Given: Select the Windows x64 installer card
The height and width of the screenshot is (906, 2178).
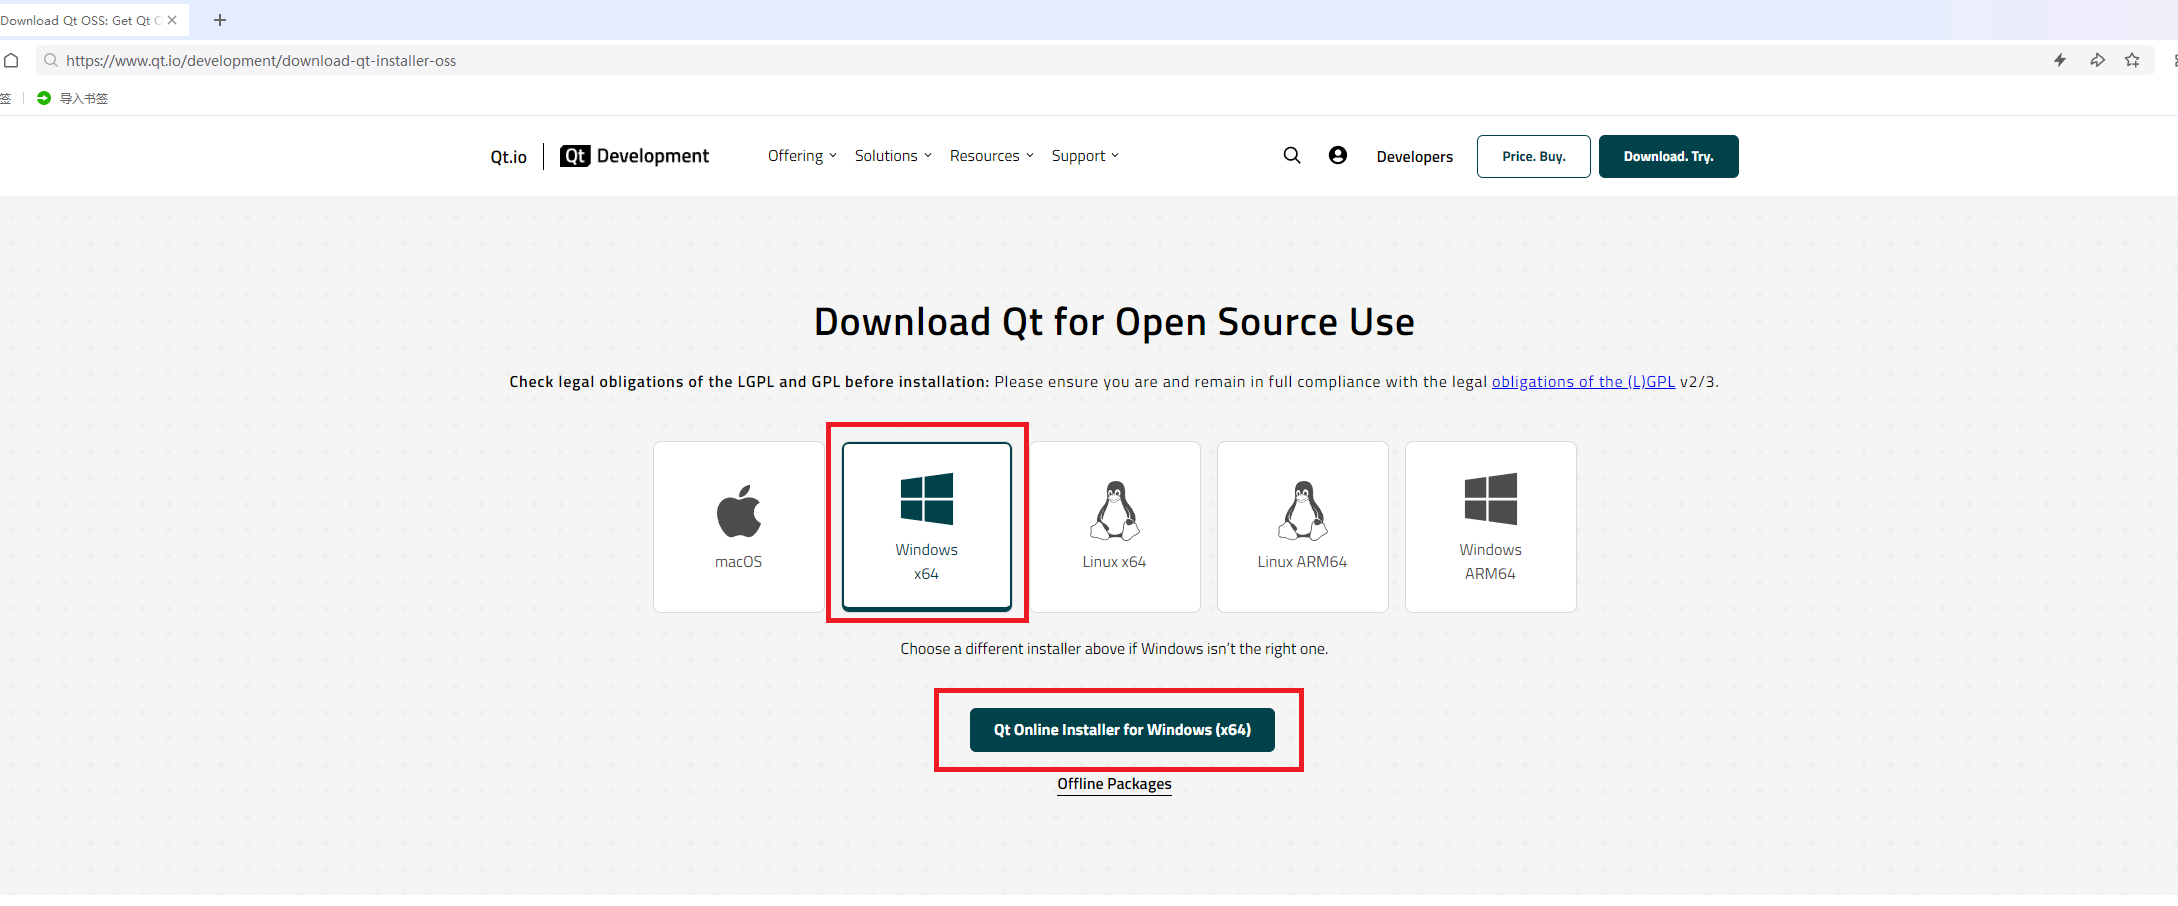Looking at the screenshot, I should pyautogui.click(x=927, y=526).
